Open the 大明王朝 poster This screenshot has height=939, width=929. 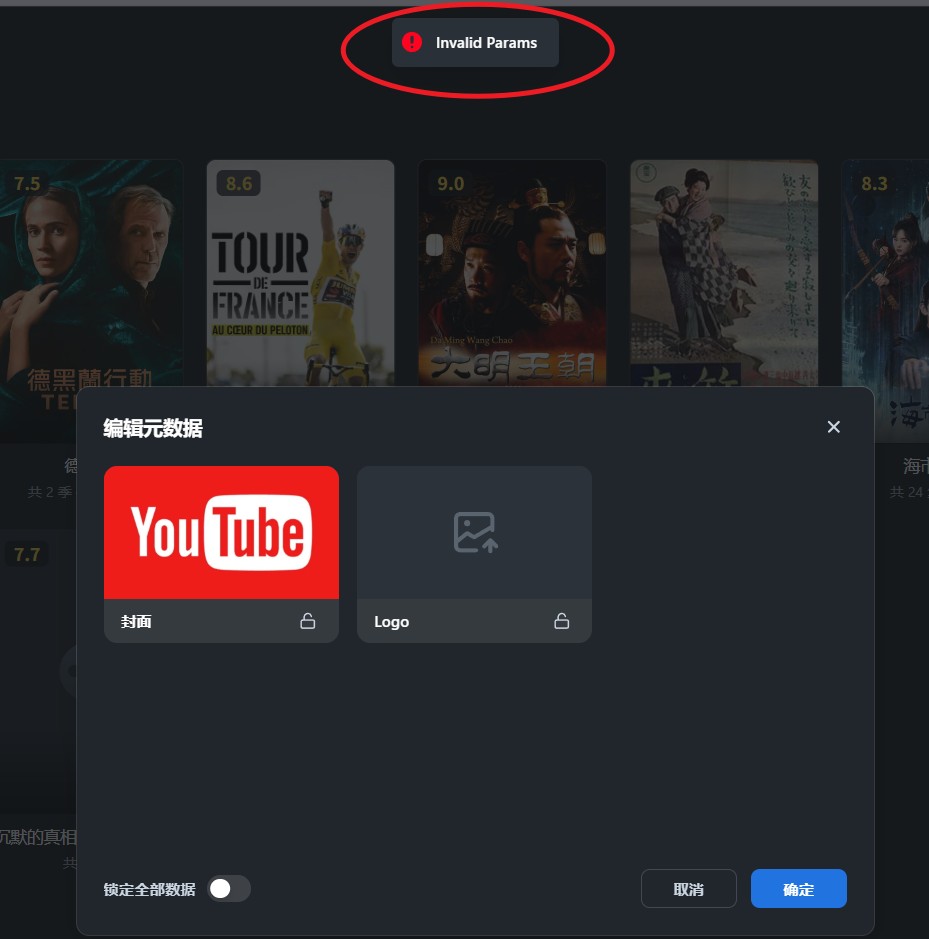(x=512, y=273)
